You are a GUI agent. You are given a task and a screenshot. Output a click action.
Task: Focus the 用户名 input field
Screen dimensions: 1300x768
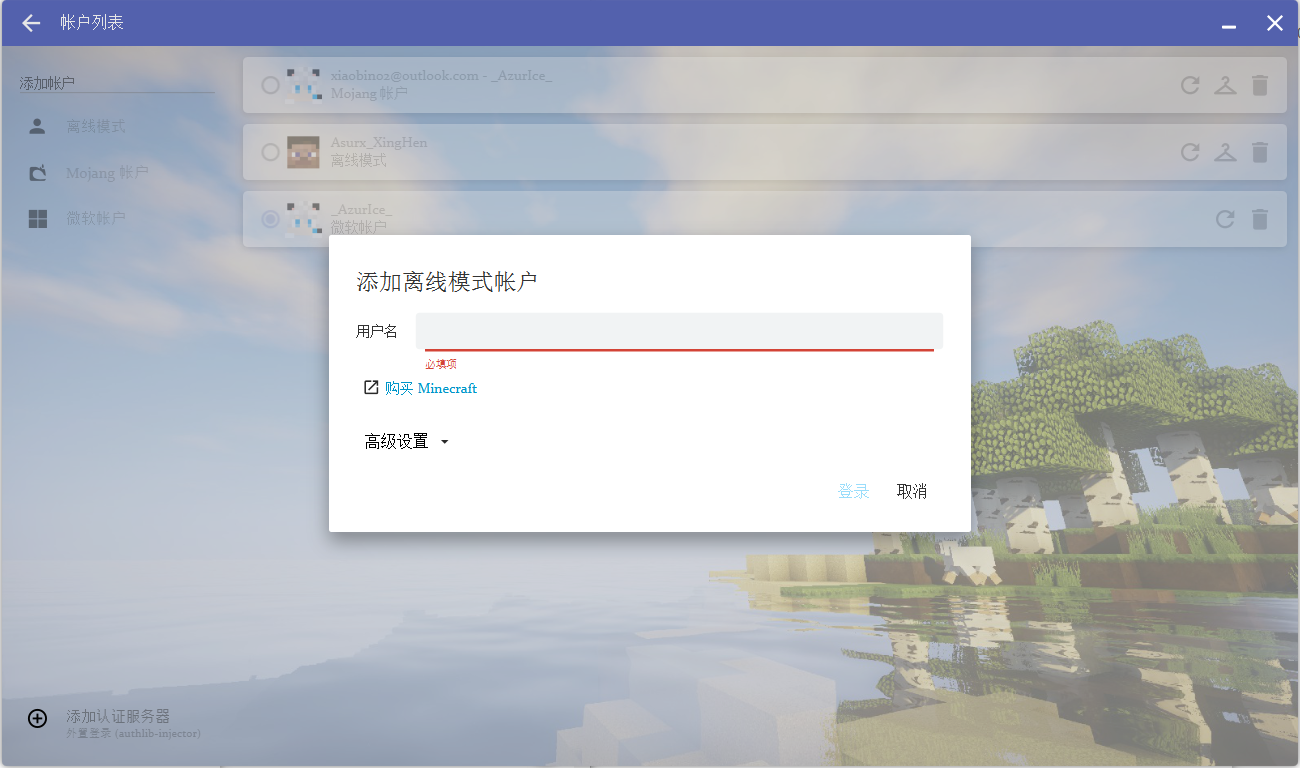click(679, 331)
